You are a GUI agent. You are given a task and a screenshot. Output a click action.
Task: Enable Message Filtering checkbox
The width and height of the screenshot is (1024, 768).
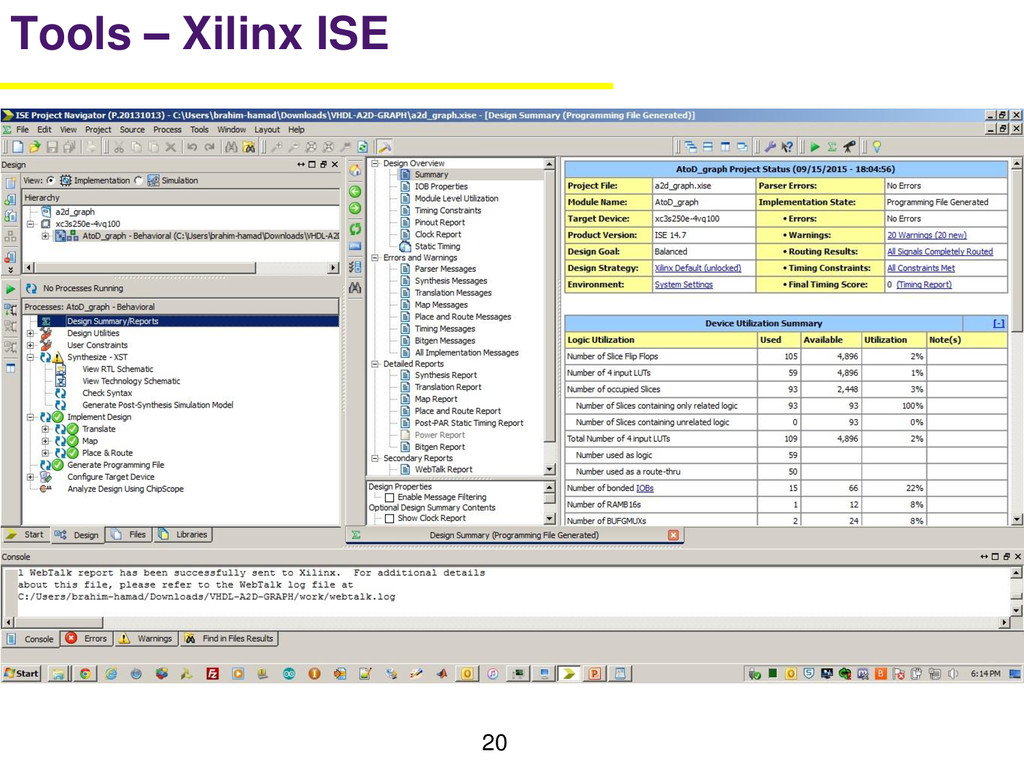tap(389, 497)
